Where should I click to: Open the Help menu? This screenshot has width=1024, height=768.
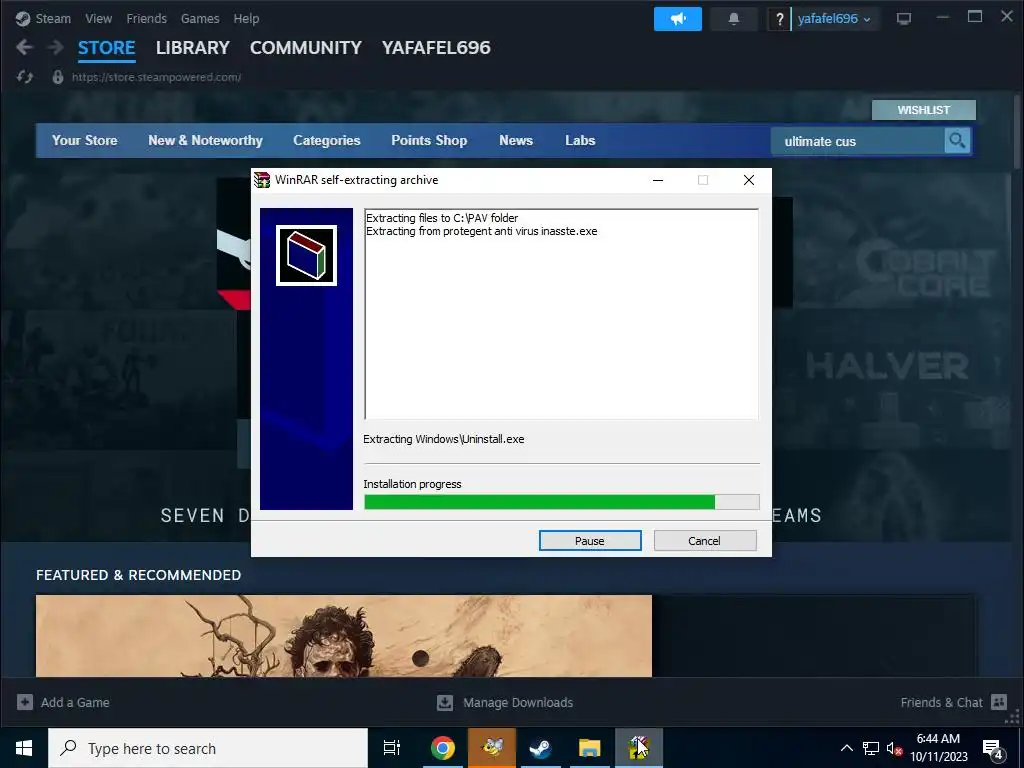[x=246, y=19]
